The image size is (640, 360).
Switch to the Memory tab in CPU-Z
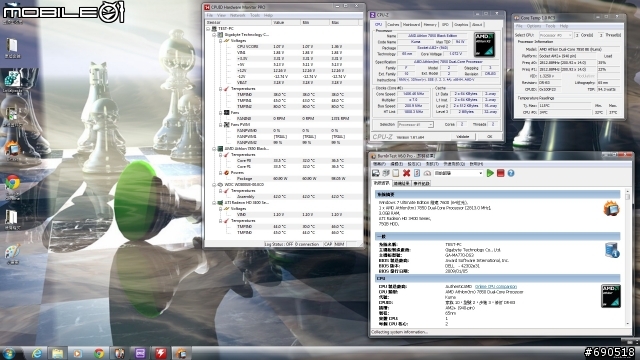[x=430, y=25]
